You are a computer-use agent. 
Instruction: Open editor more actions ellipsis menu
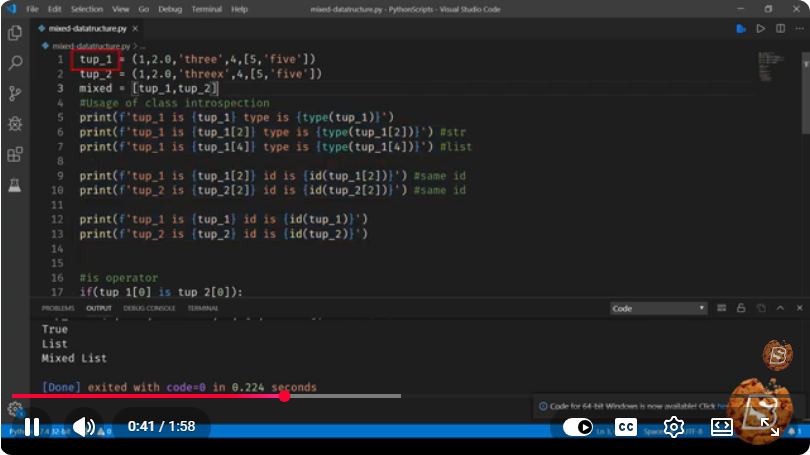[799, 28]
